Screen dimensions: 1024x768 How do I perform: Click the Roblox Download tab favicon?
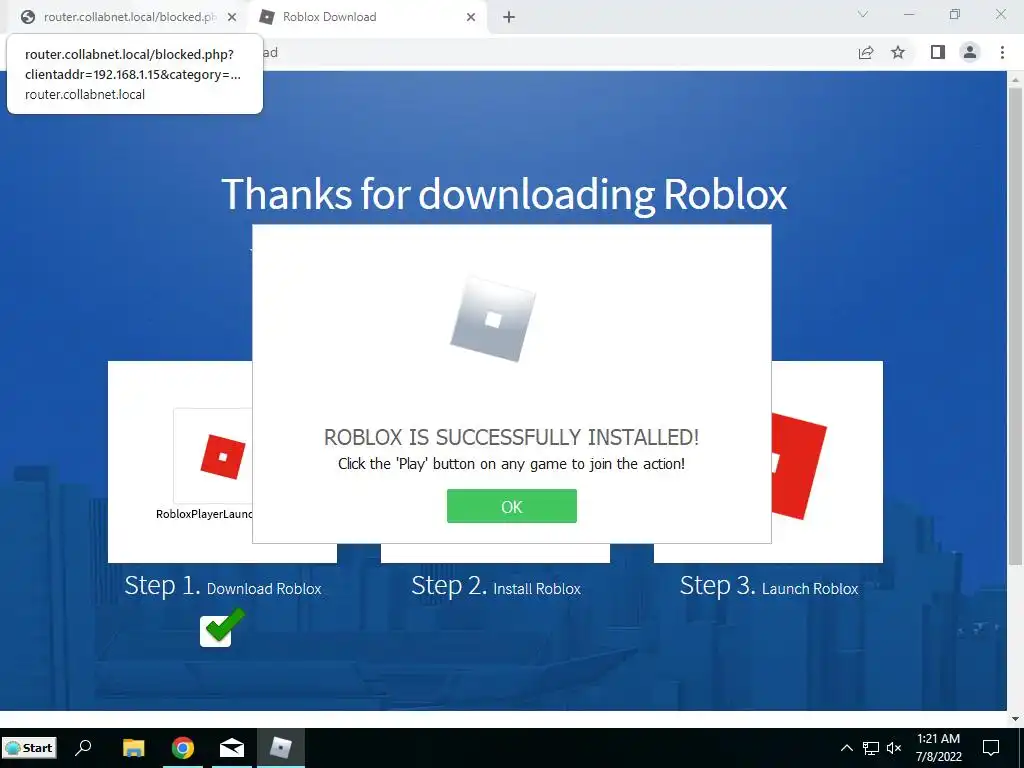coord(266,17)
